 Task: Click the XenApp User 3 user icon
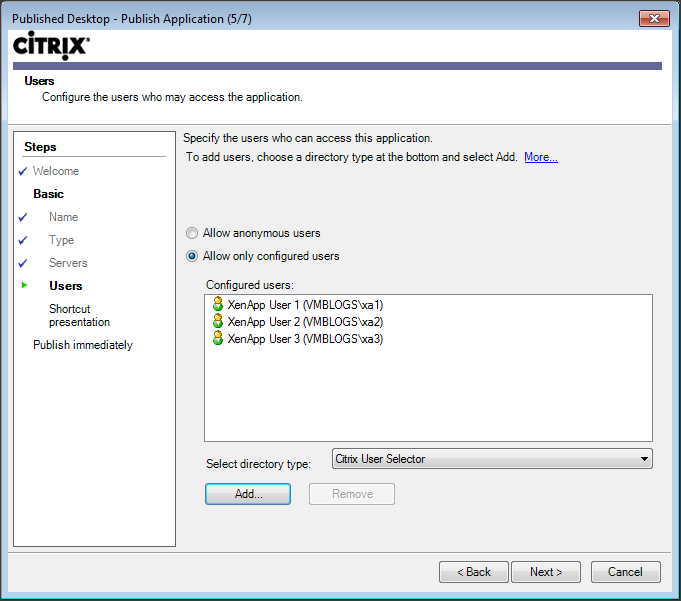[218, 338]
